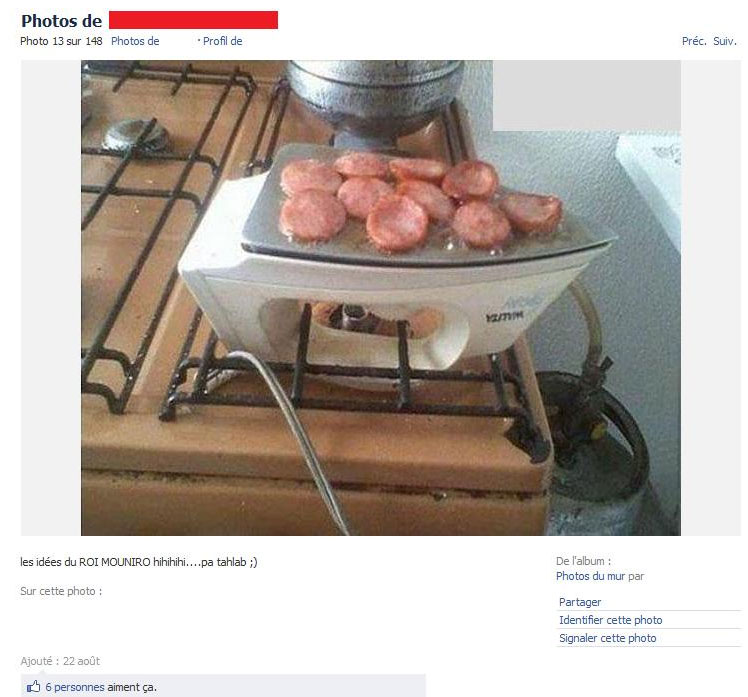Open the "Photos de" album link
The width and height of the screenshot is (748, 697).
135,42
